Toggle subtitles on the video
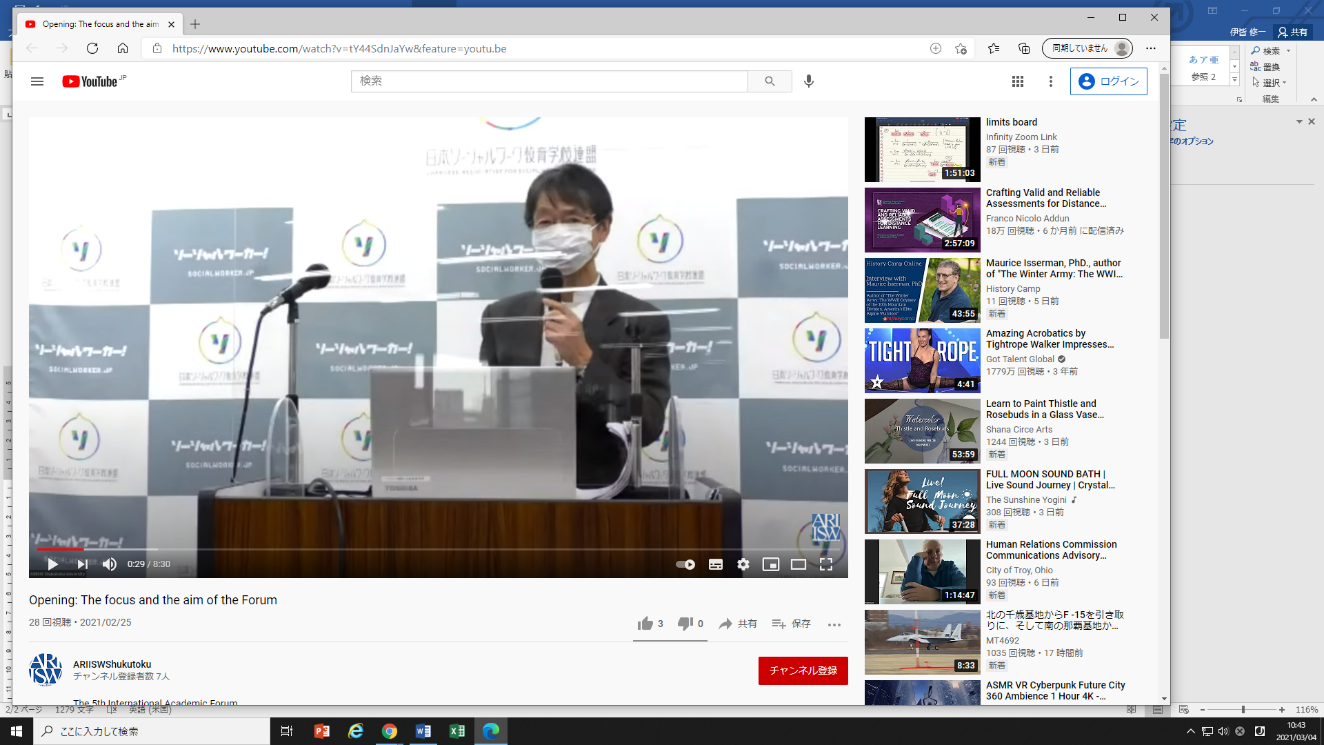 click(715, 564)
